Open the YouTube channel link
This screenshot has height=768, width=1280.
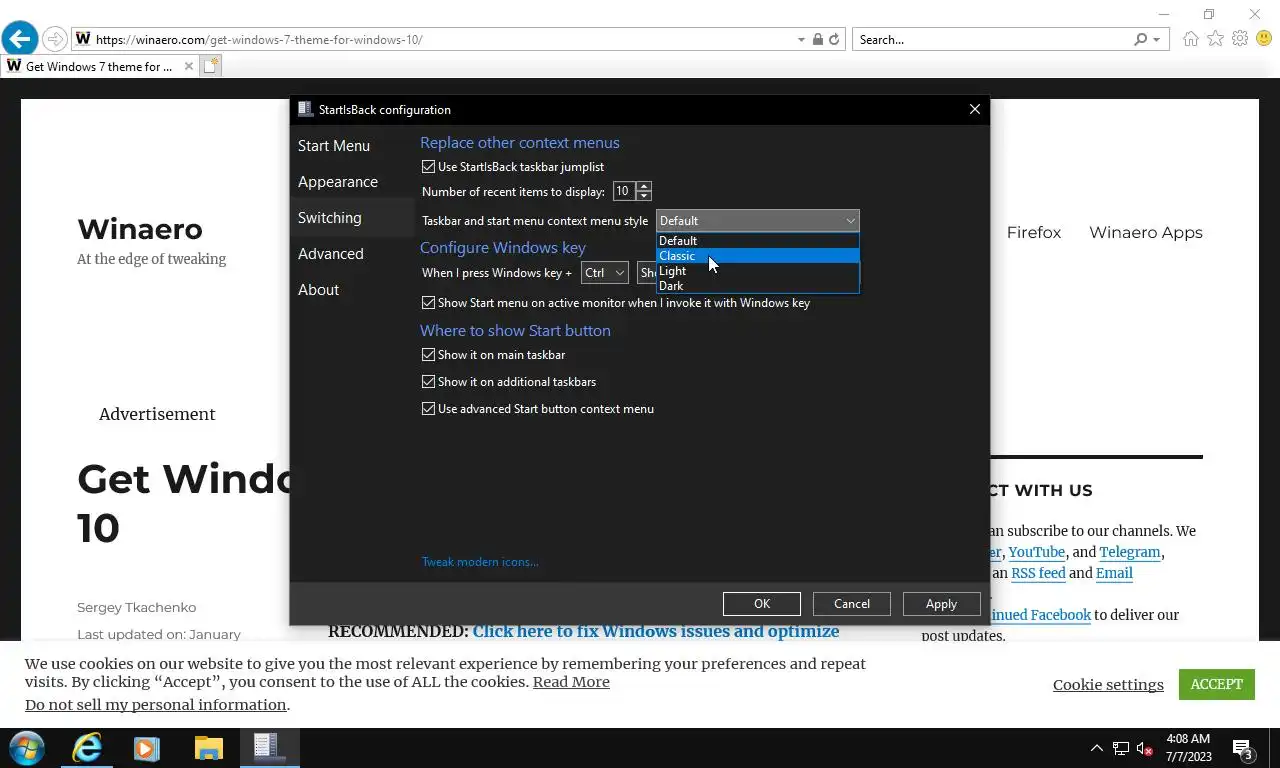[1036, 552]
